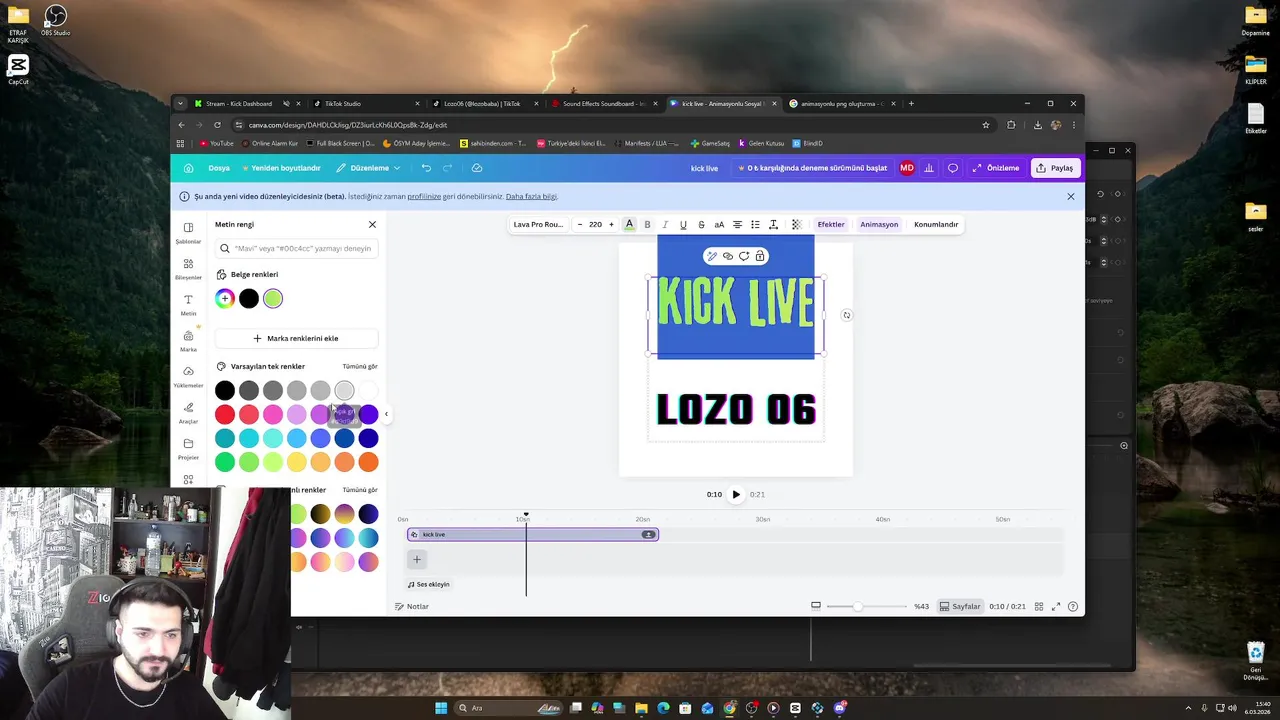Collapse the color panel with side arrow

click(x=386, y=414)
